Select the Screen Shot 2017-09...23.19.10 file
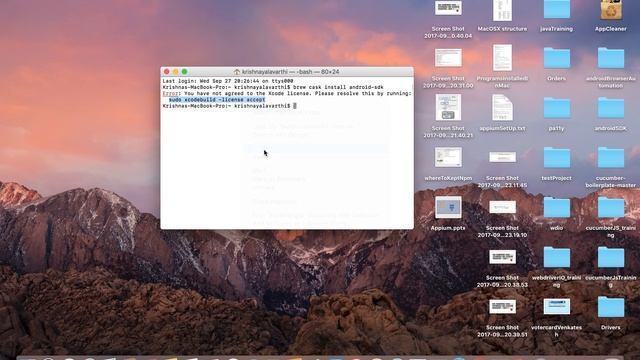The image size is (640, 360). tap(502, 207)
